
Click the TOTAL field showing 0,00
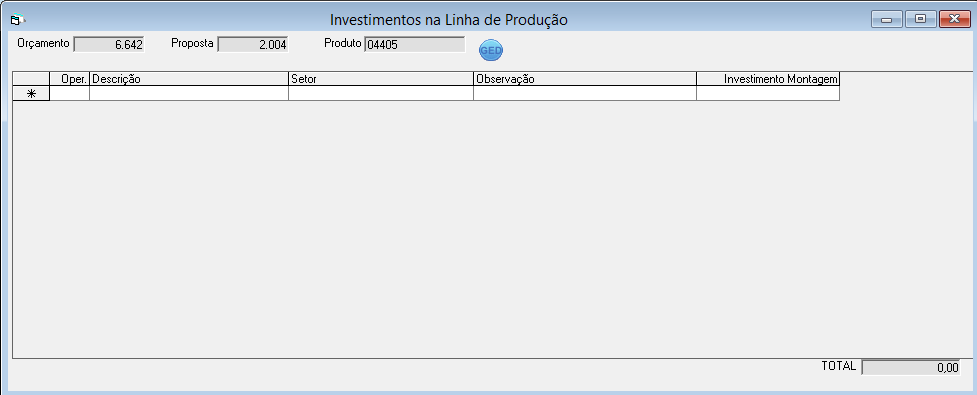tap(911, 367)
